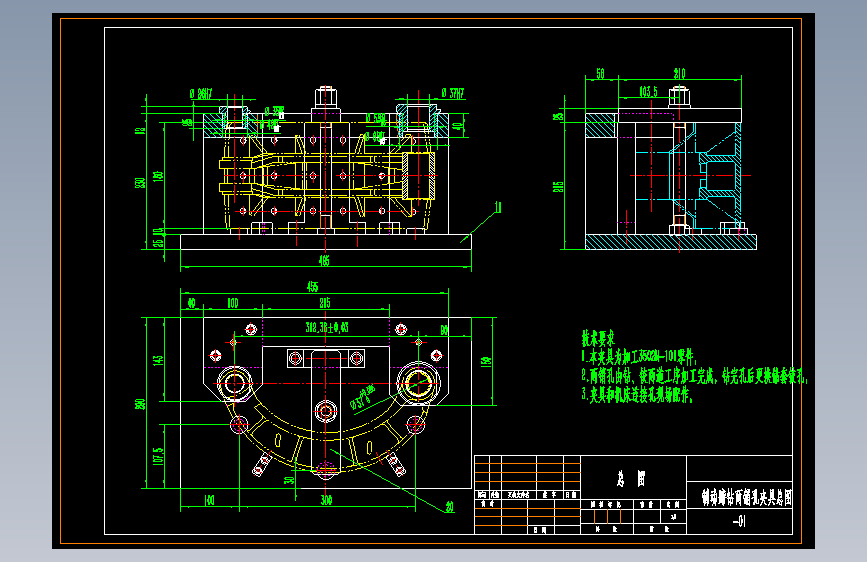This screenshot has width=867, height=562.
Task: Click the hatched base plate in side view
Action: [x=671, y=242]
